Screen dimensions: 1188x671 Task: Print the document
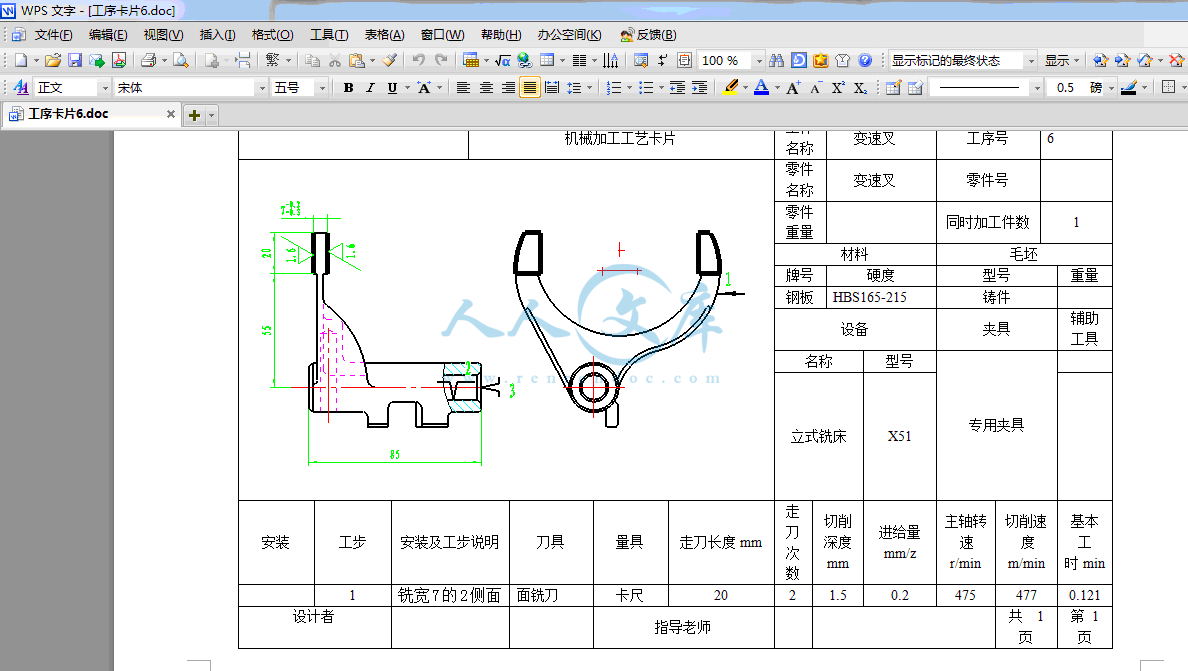(x=148, y=61)
